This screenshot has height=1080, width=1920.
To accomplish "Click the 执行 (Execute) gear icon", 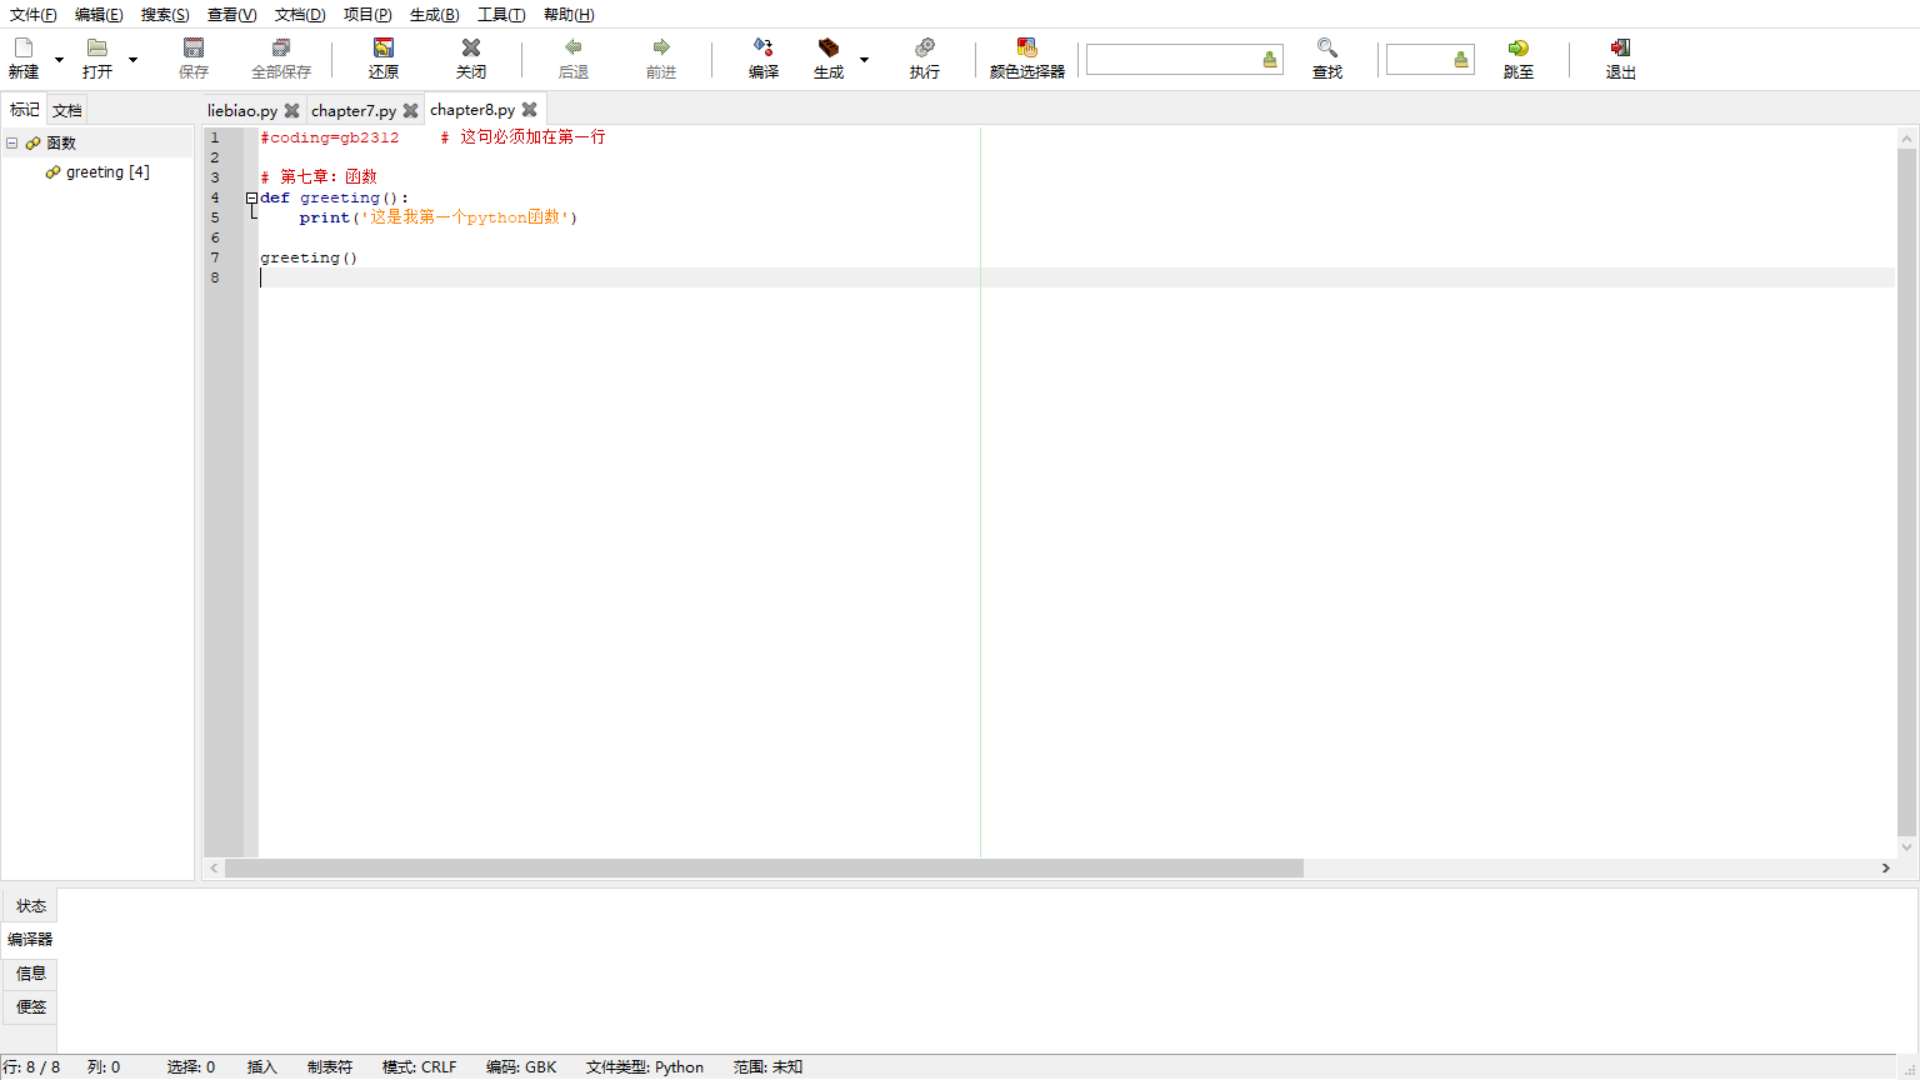I will coord(924,58).
